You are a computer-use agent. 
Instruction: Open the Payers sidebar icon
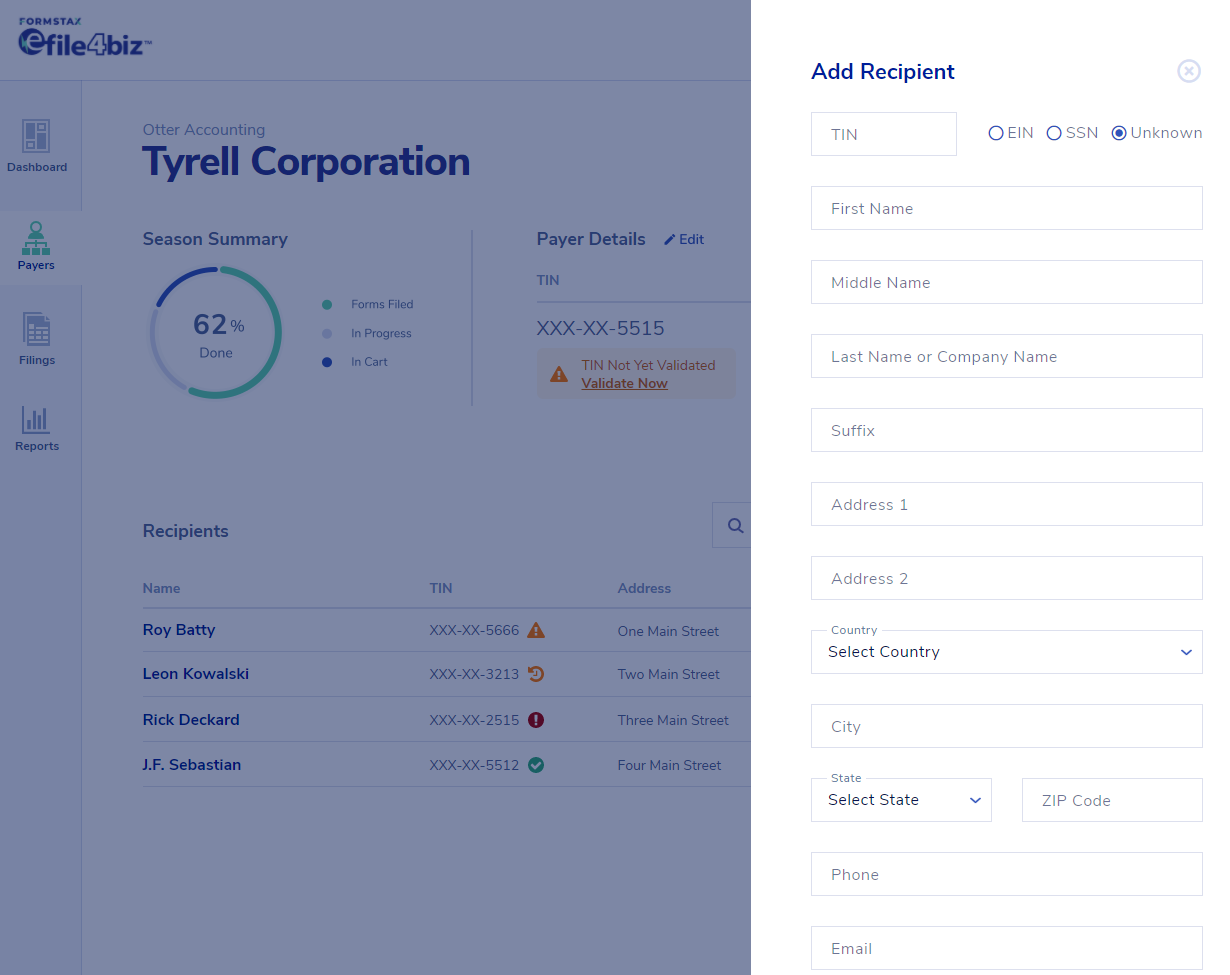[x=37, y=246]
